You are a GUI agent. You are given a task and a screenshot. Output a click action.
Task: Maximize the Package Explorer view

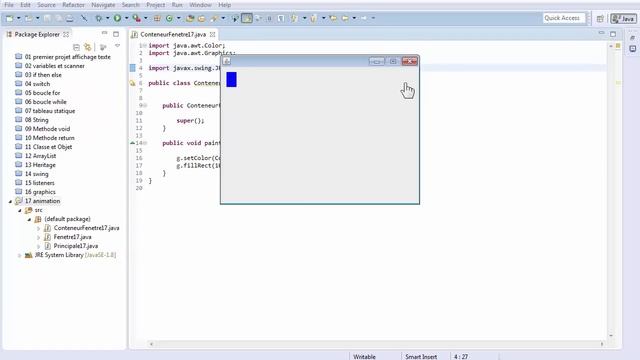click(116, 34)
